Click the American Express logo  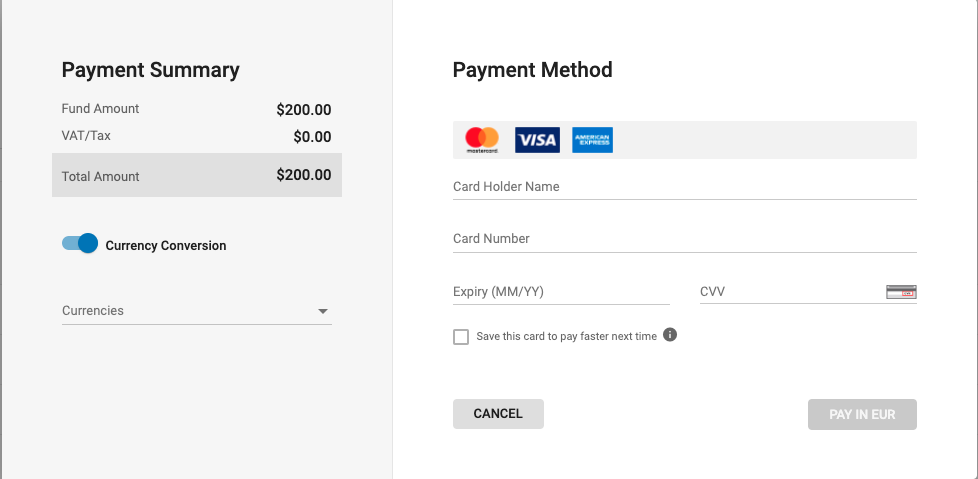pyautogui.click(x=592, y=140)
